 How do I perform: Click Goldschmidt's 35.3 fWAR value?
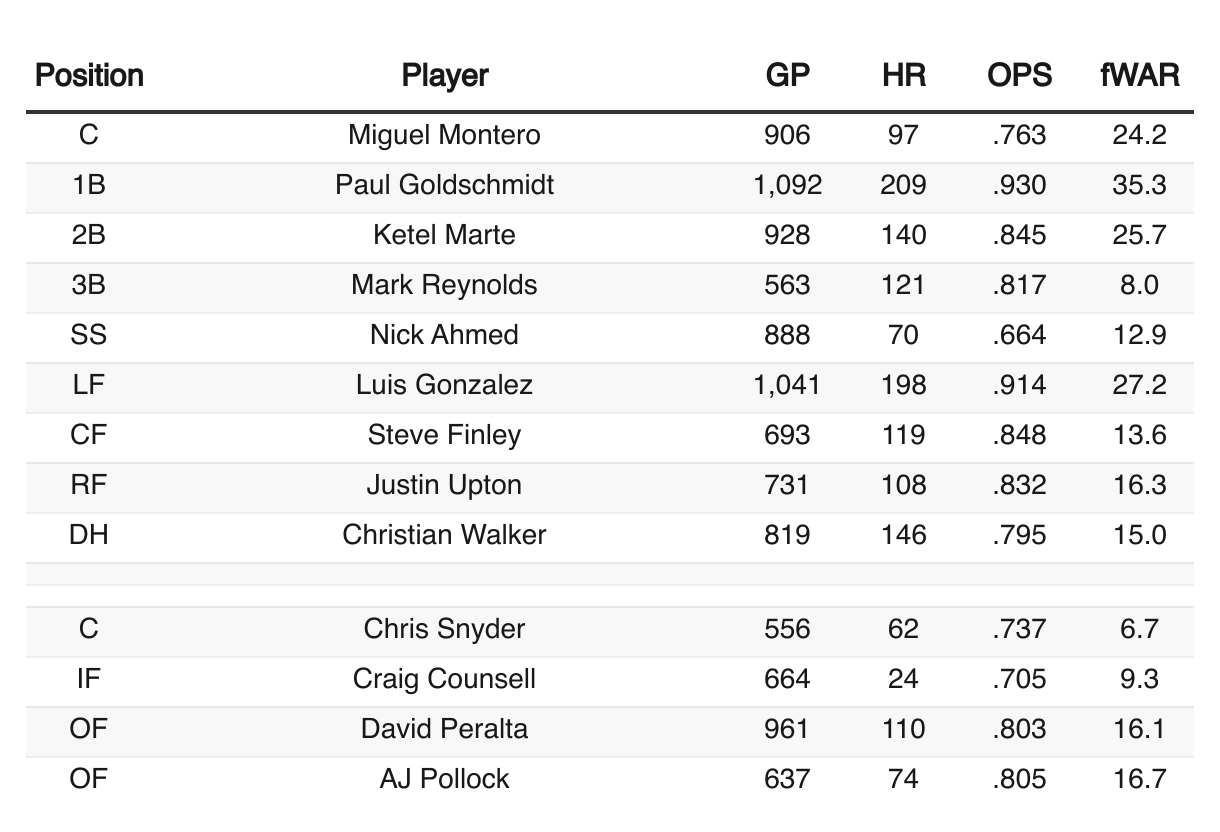pyautogui.click(x=1139, y=185)
